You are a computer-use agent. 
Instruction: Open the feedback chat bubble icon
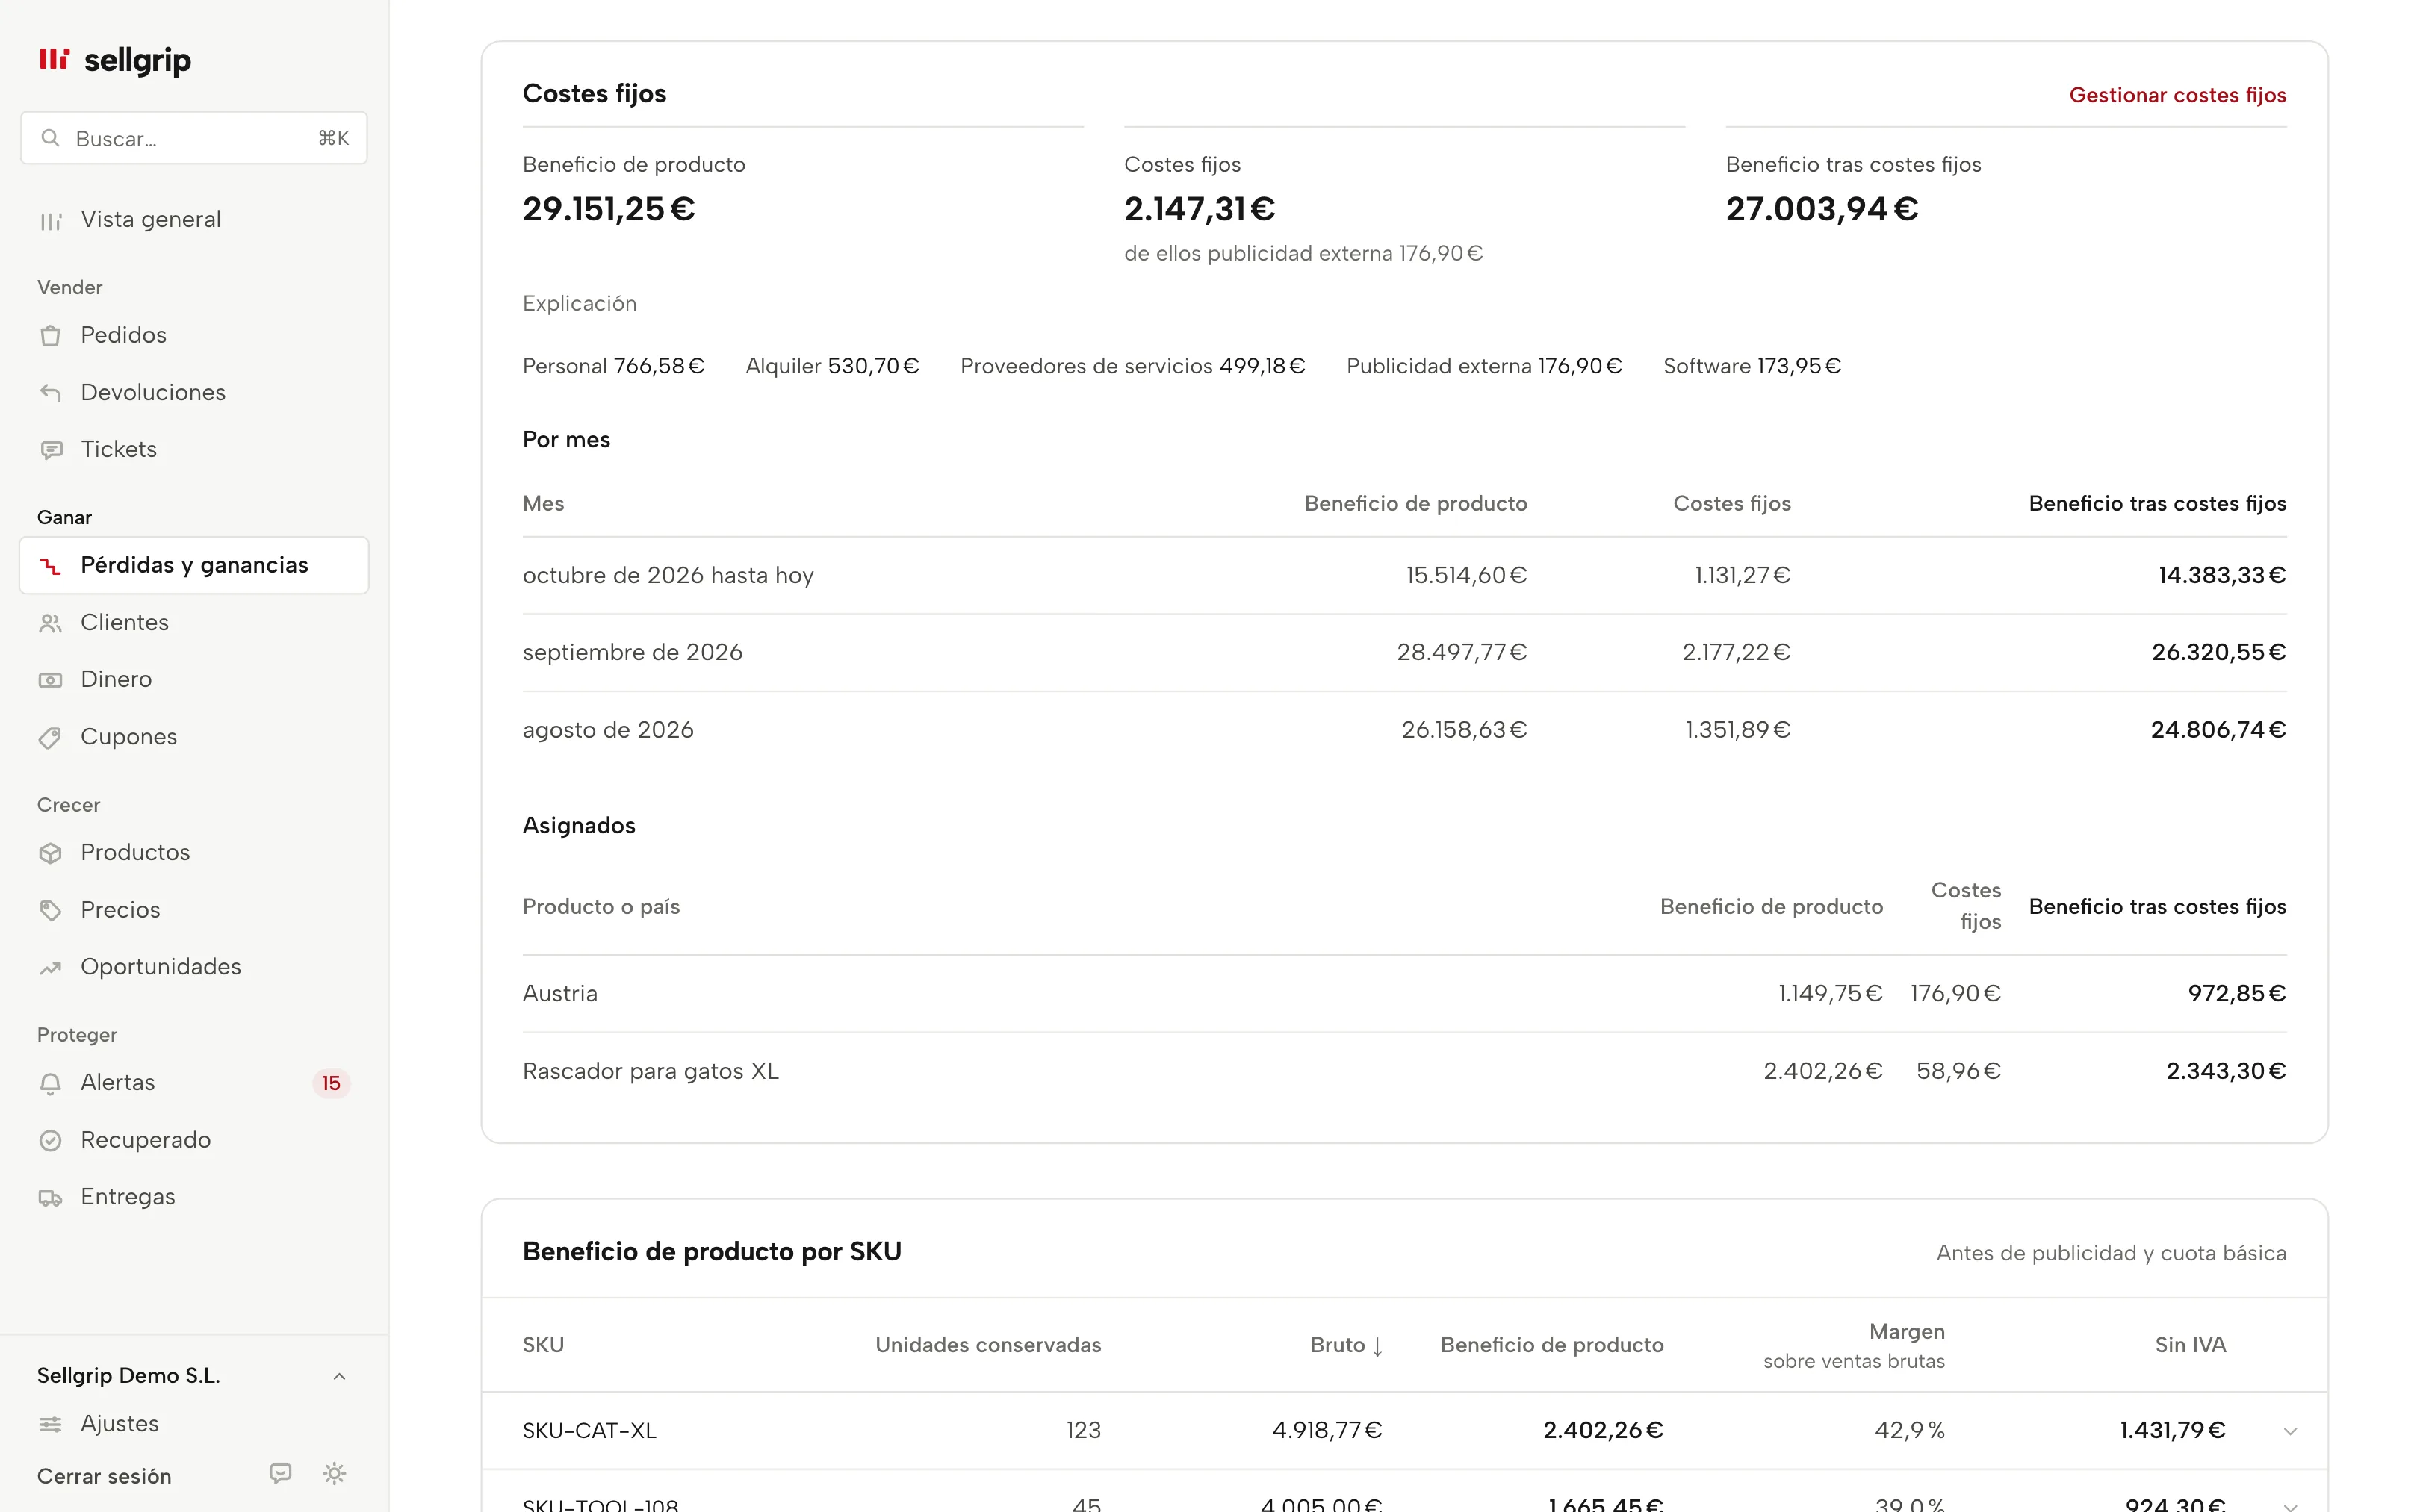tap(280, 1473)
